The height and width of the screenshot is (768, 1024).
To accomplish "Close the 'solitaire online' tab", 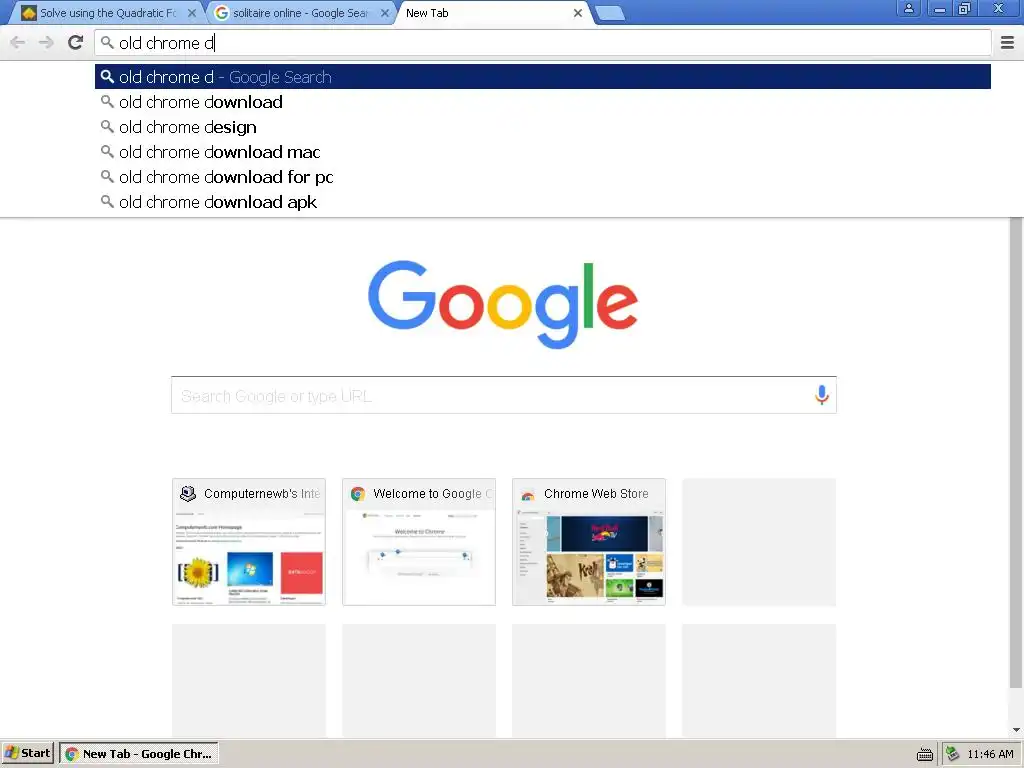I will point(385,13).
